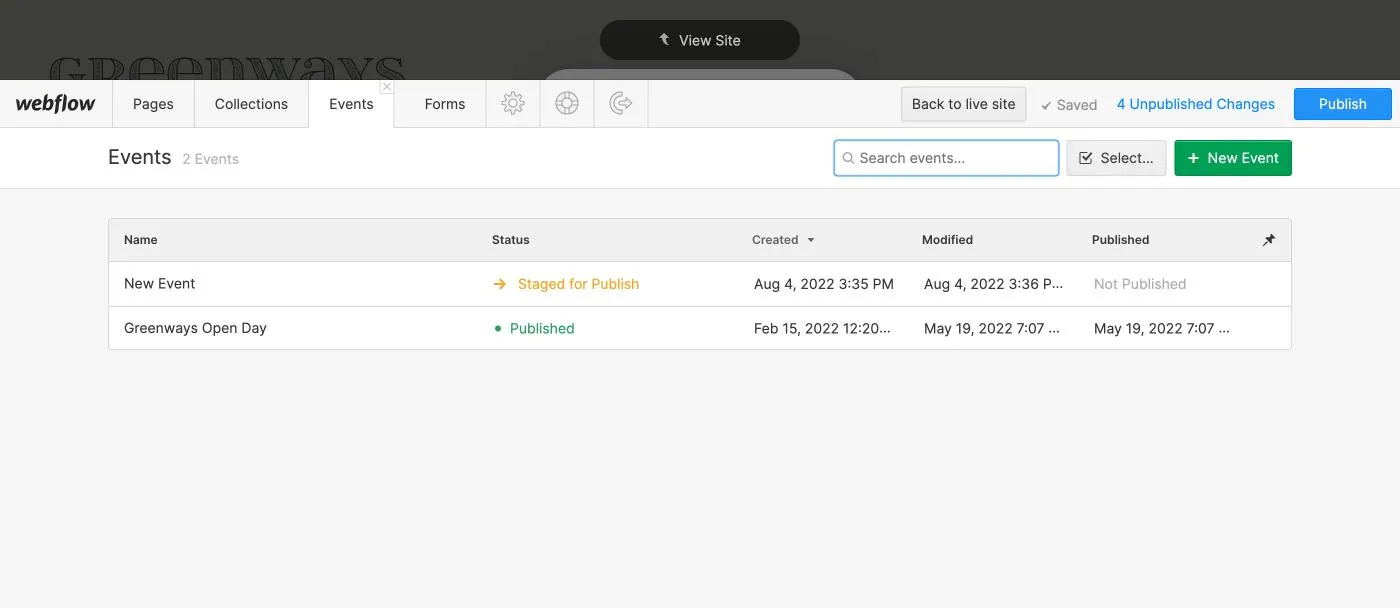Click the Staged for Publish status

[566, 284]
